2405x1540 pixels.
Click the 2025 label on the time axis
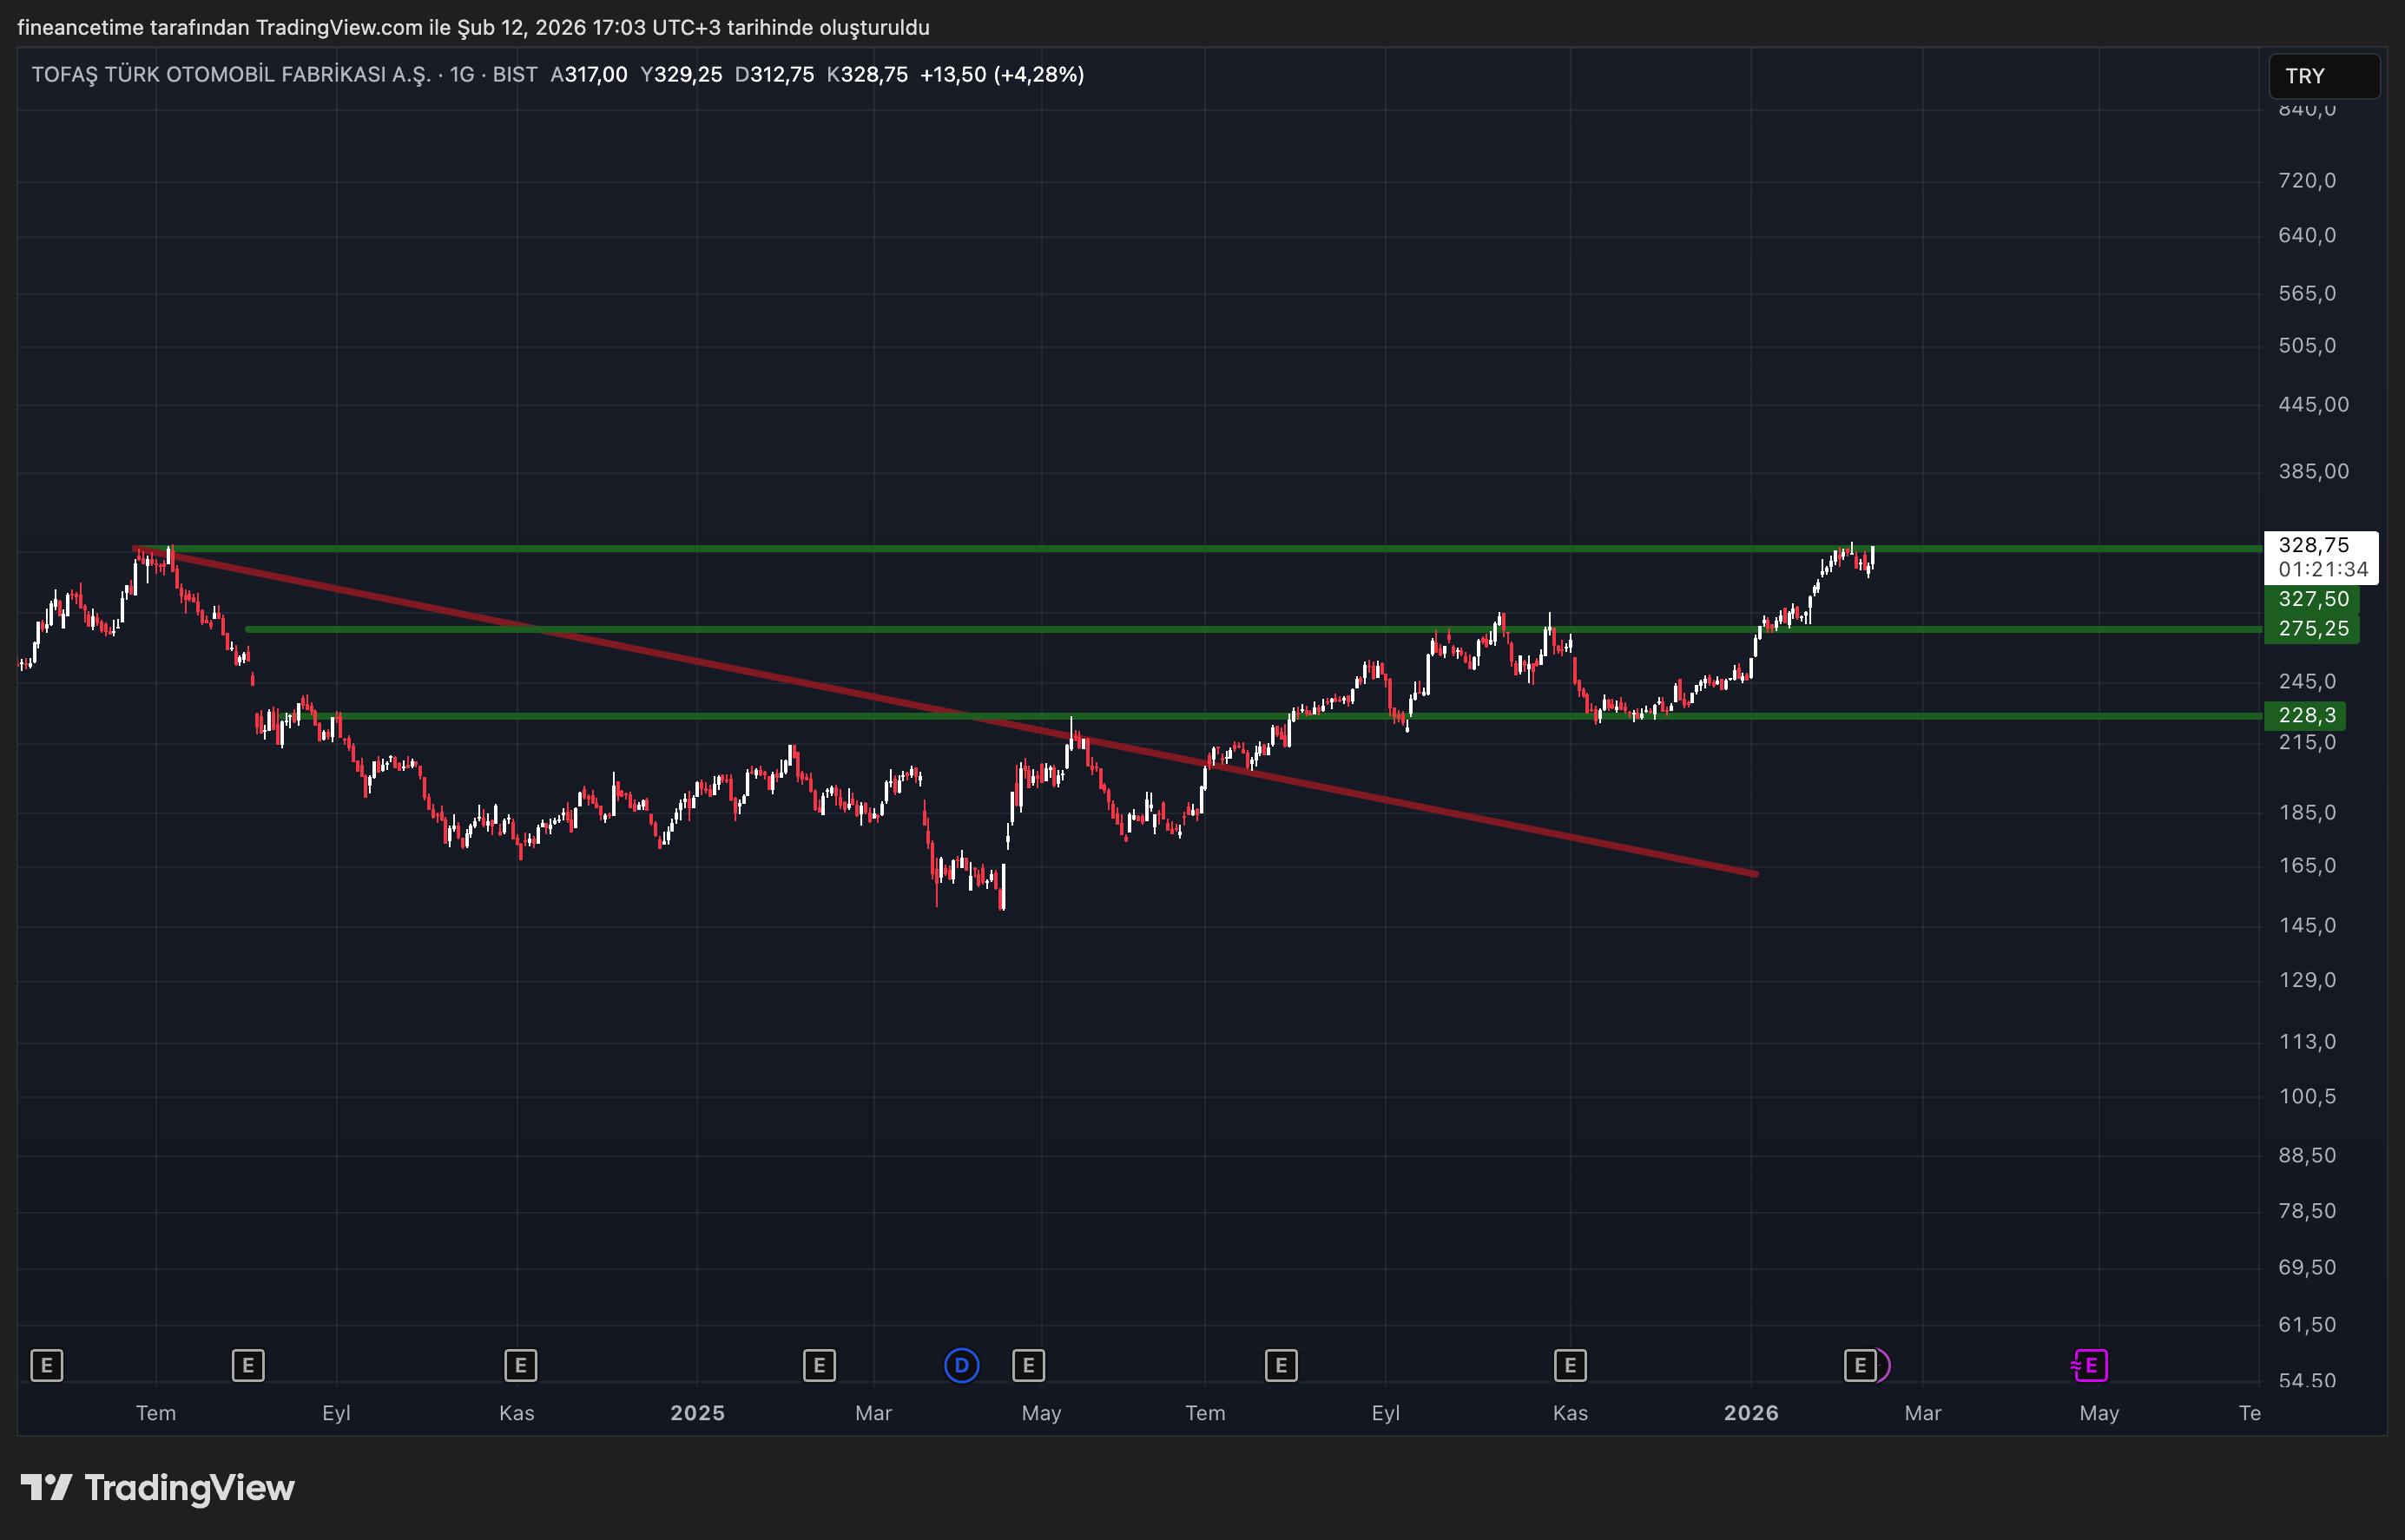[x=697, y=1413]
